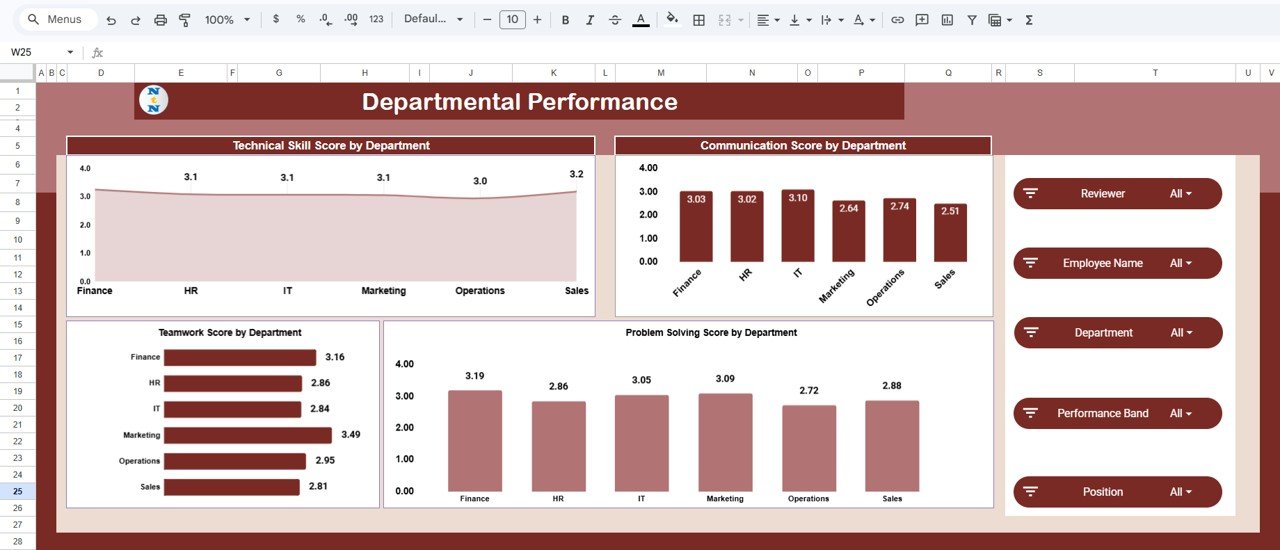This screenshot has width=1280, height=550.
Task: Click the Undo icon
Action: pyautogui.click(x=111, y=20)
